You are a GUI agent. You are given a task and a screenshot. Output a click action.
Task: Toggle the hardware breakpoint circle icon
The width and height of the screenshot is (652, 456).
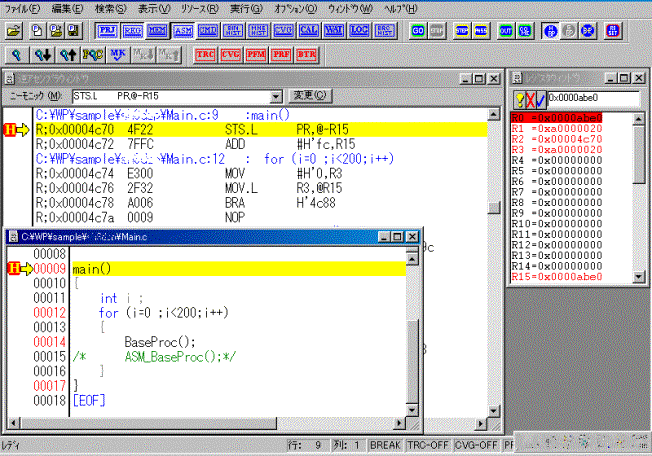click(551, 31)
